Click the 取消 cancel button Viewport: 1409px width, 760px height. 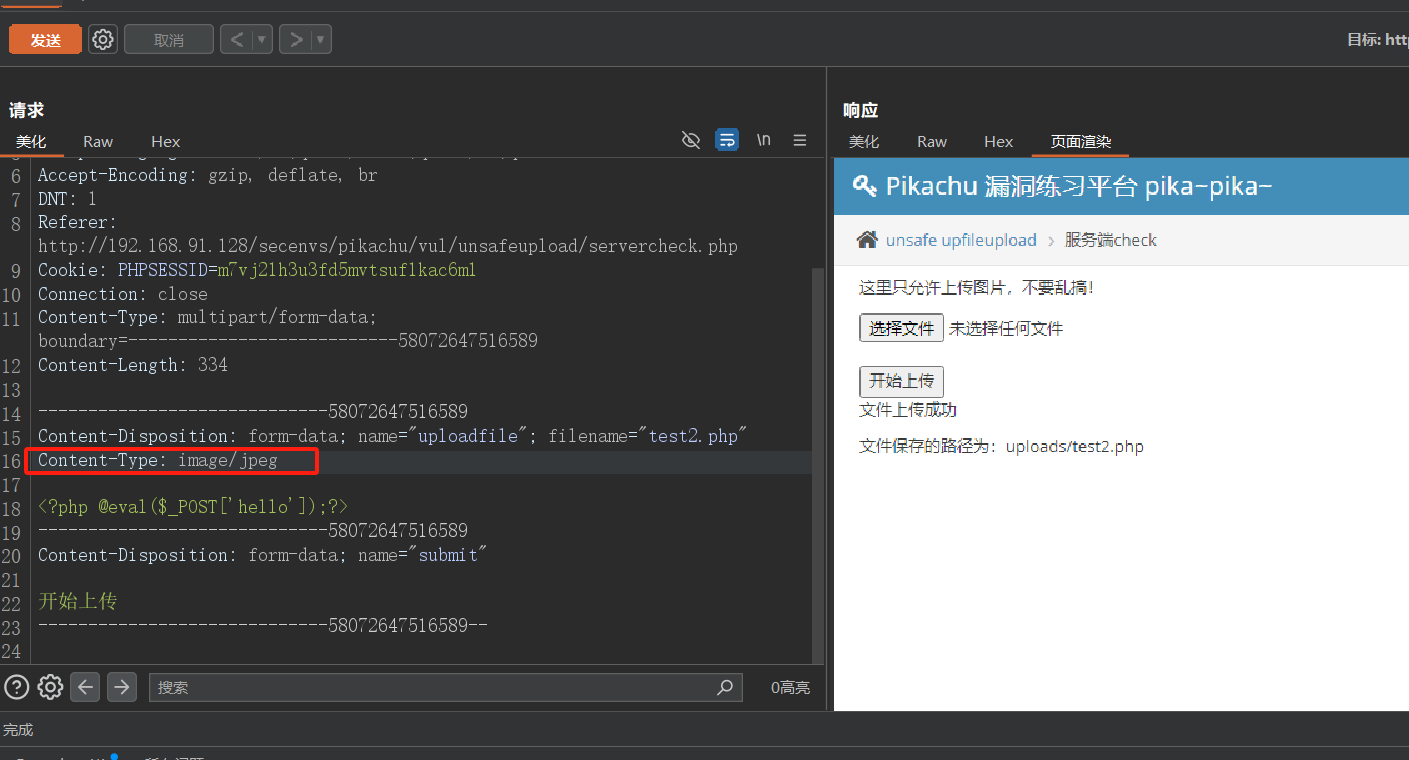tap(169, 40)
